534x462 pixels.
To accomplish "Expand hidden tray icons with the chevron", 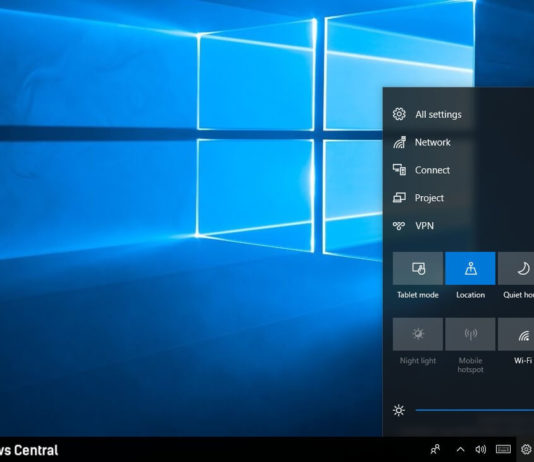I will click(x=460, y=449).
